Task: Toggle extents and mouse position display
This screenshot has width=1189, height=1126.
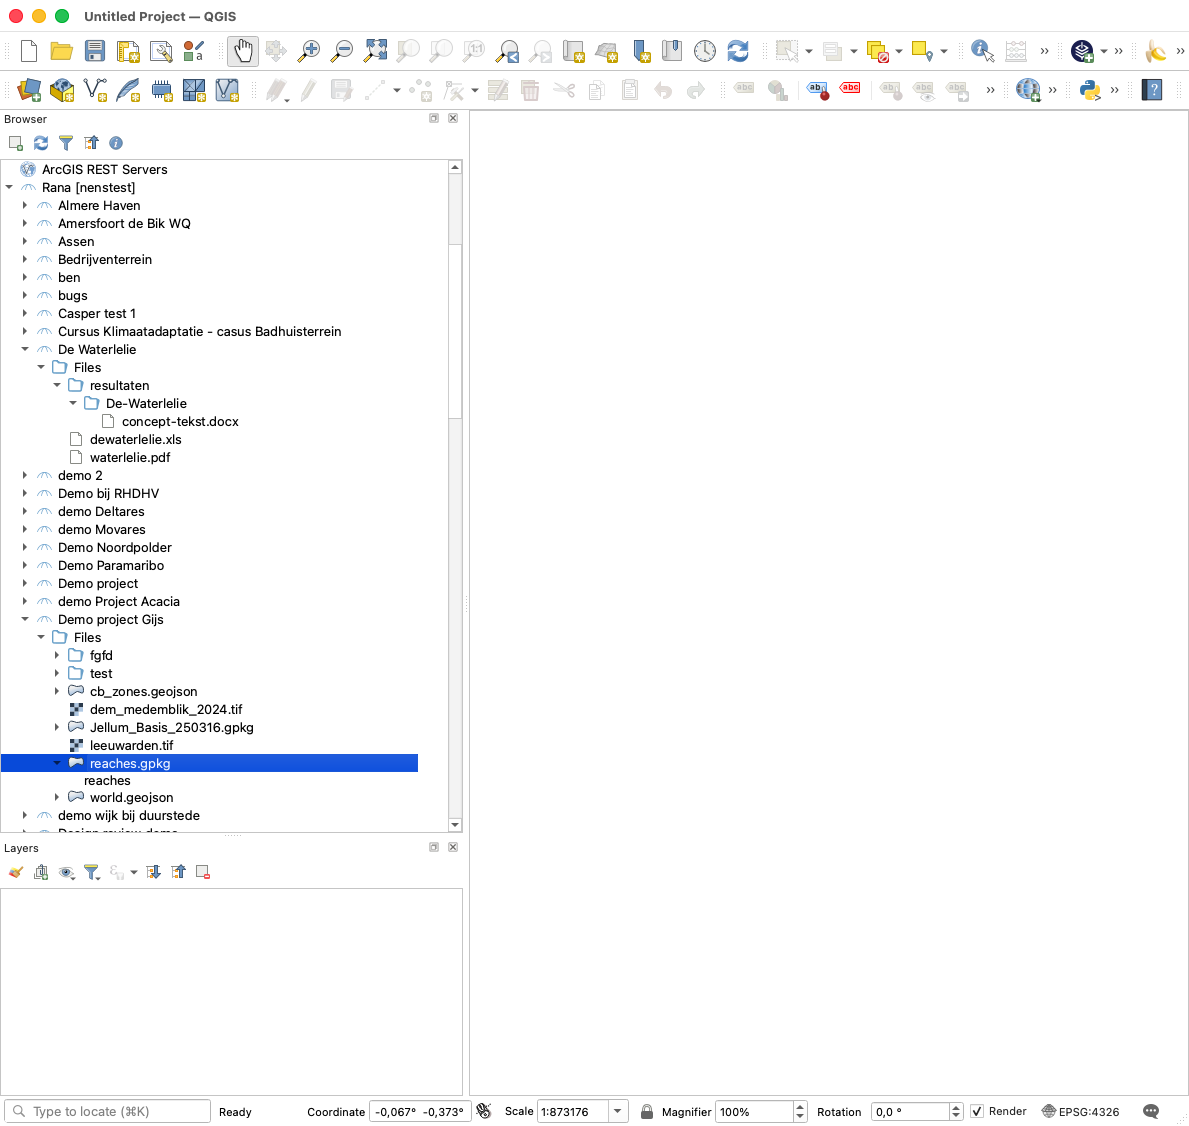Action: point(484,1112)
